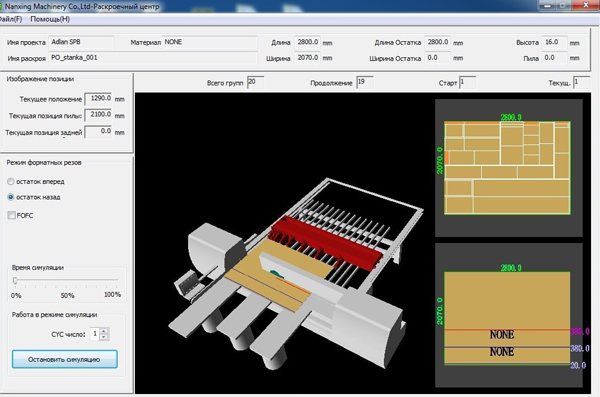Click the Текущее положение value field
600x397 pixels.
click(98, 99)
